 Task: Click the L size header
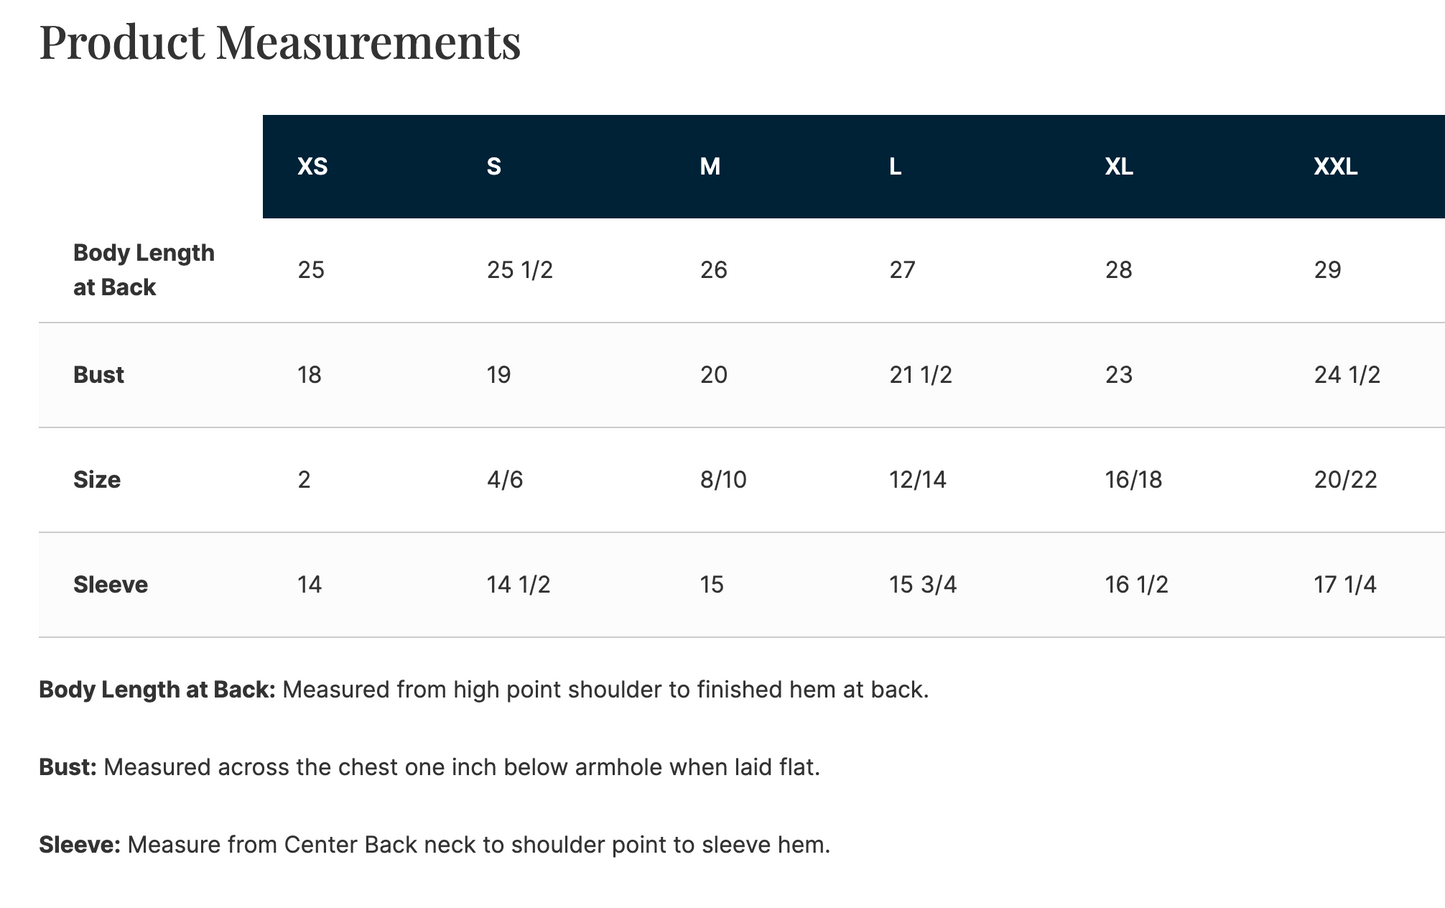coord(895,167)
